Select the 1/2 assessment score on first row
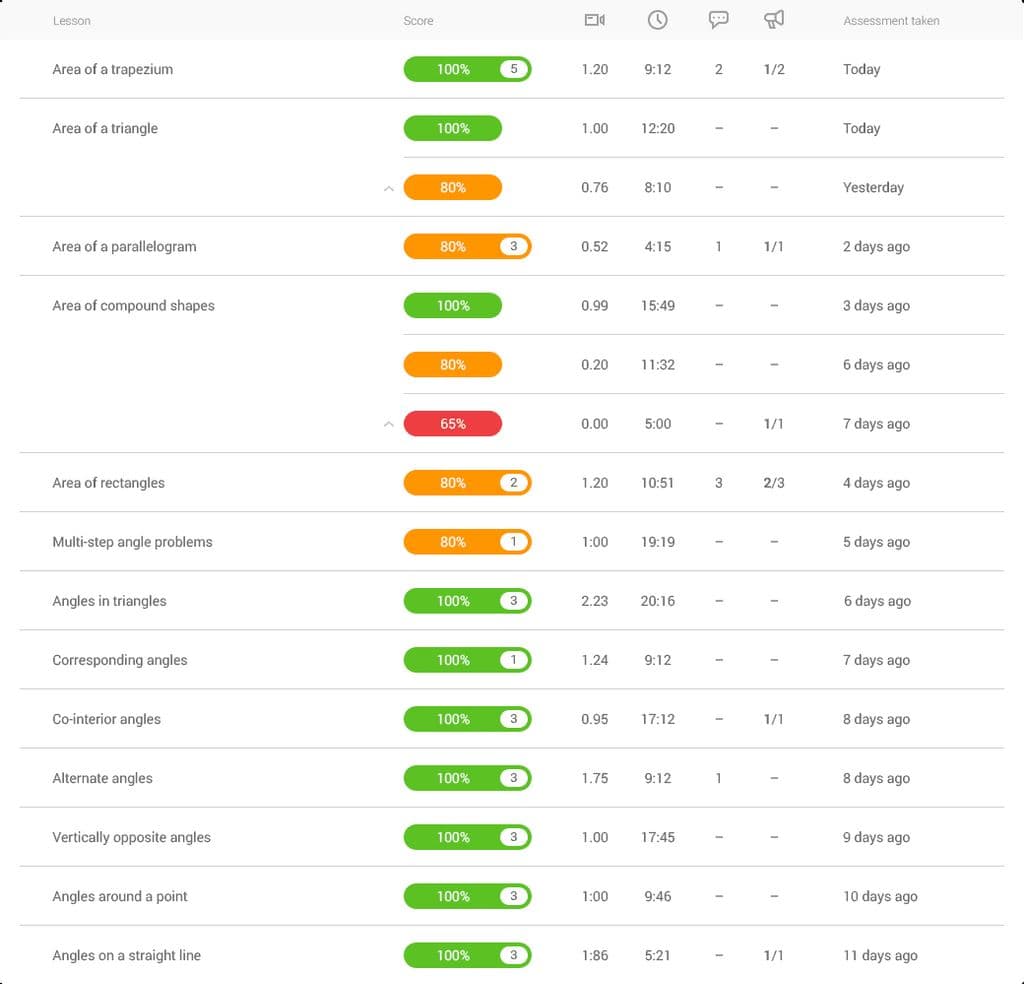The height and width of the screenshot is (984, 1024). coord(774,69)
